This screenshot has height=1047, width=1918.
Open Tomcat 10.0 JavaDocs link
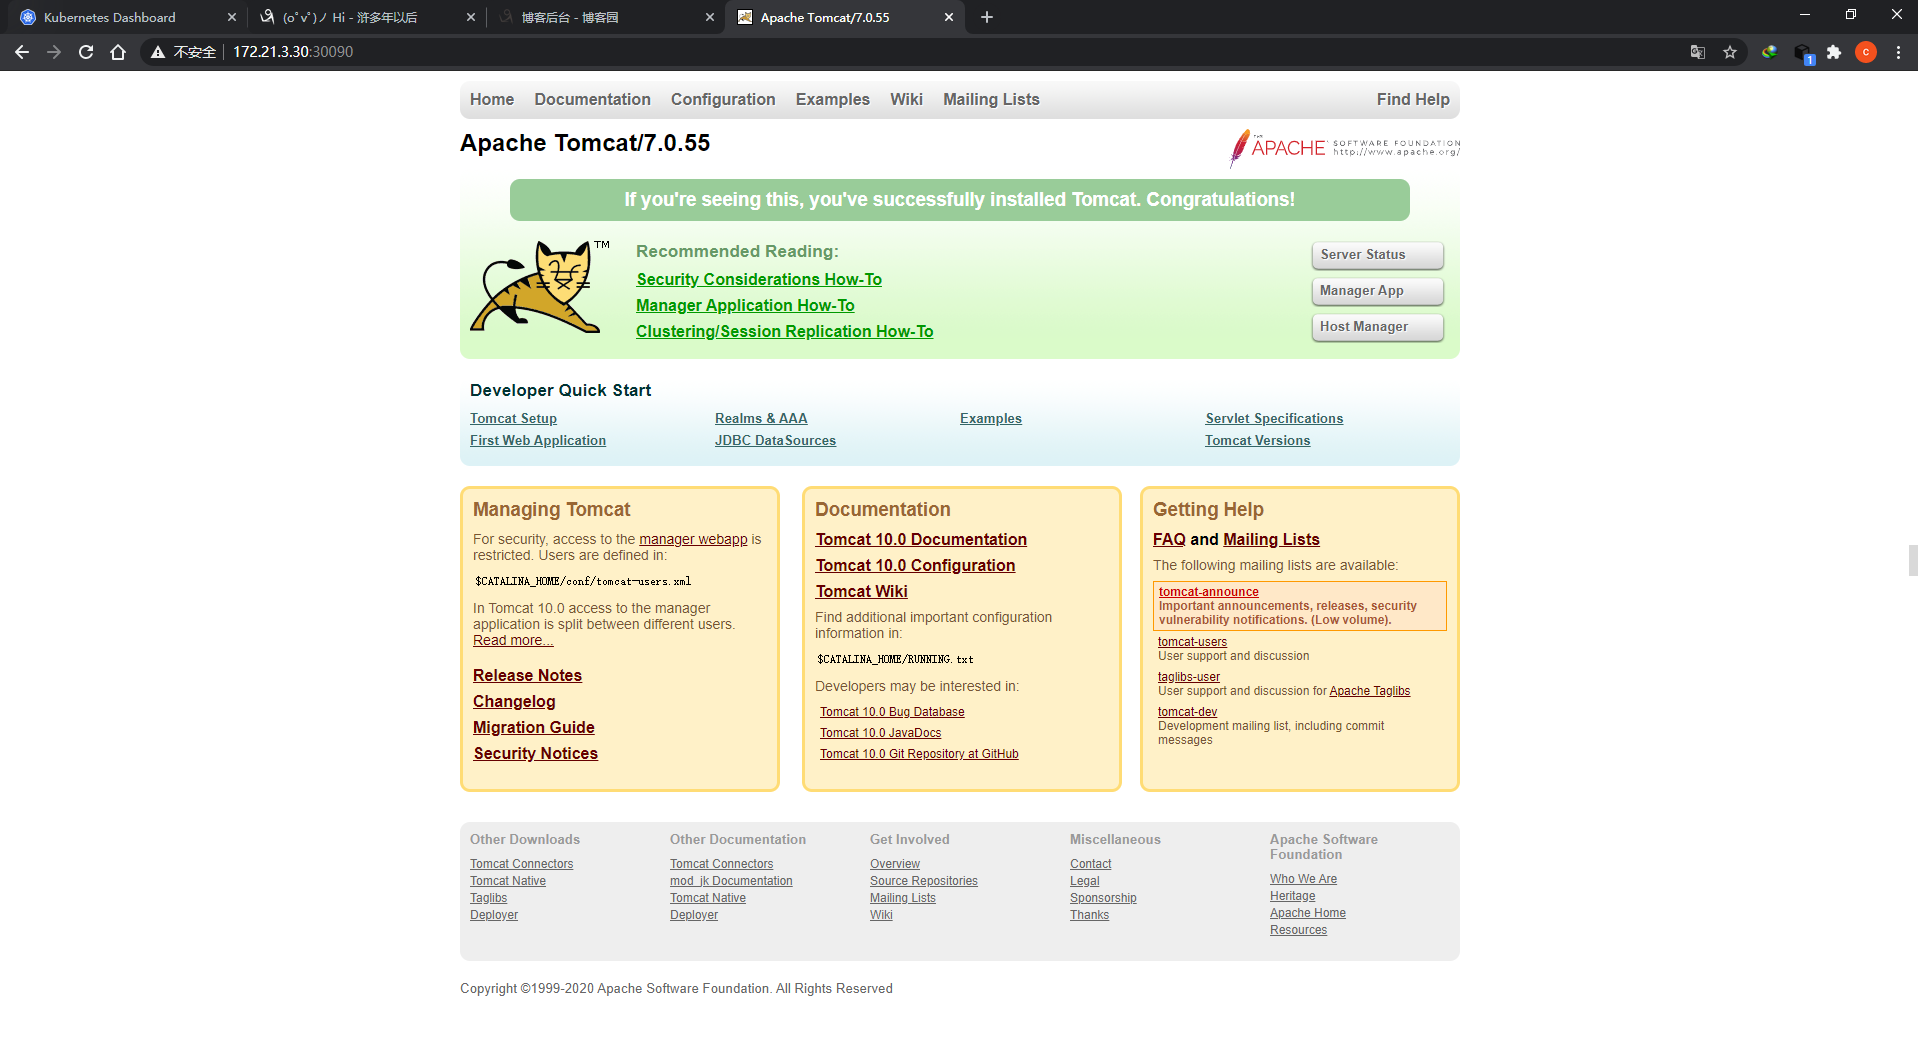click(x=880, y=733)
